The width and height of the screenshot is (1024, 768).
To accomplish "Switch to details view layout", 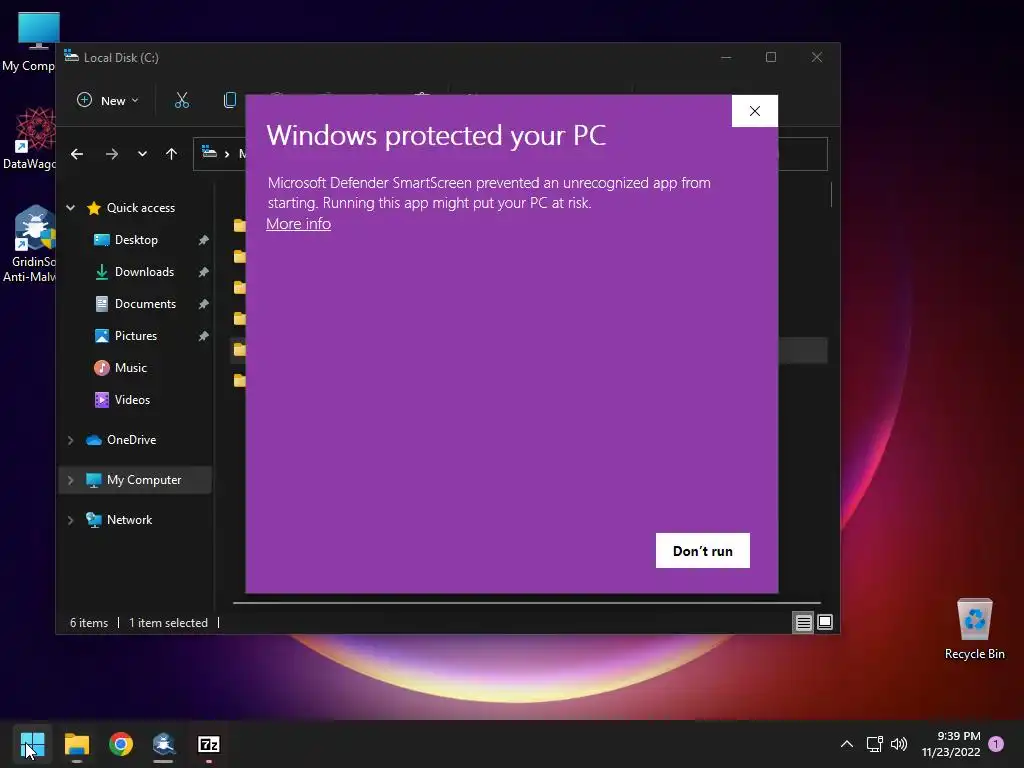I will point(803,622).
